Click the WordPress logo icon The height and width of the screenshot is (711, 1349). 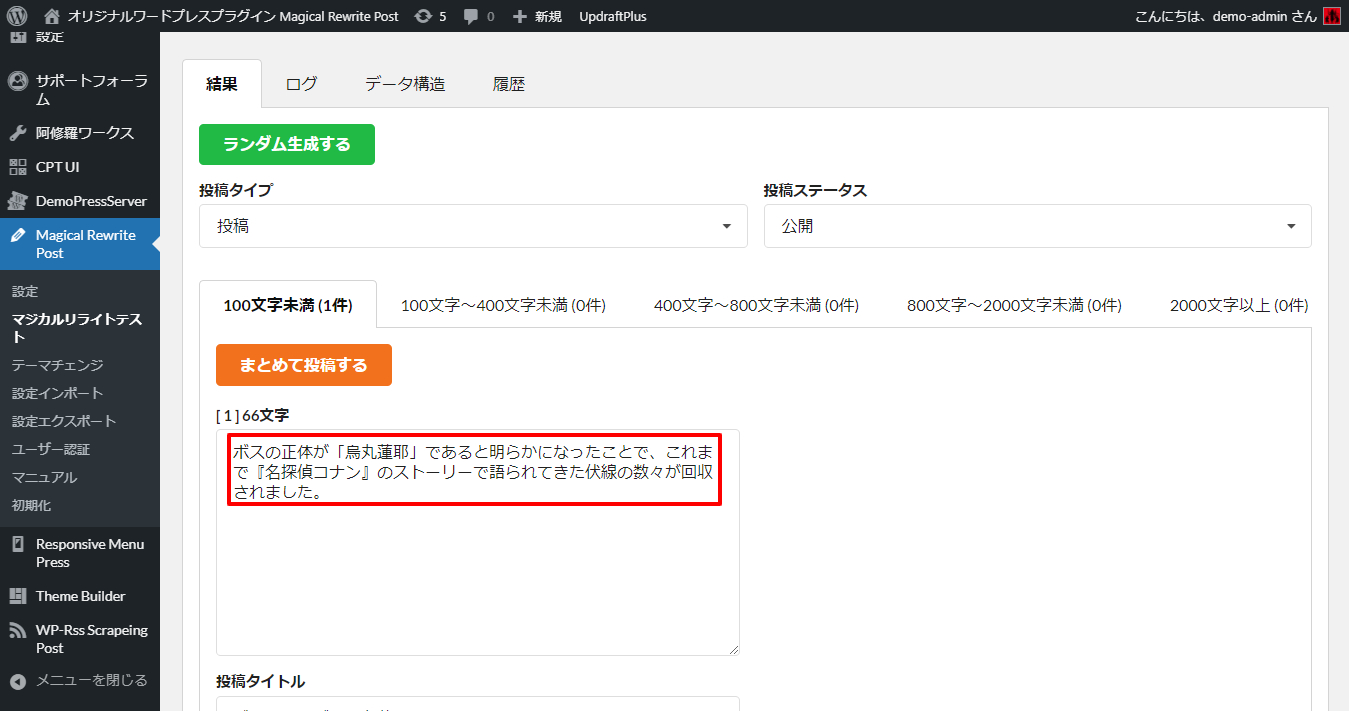17,16
